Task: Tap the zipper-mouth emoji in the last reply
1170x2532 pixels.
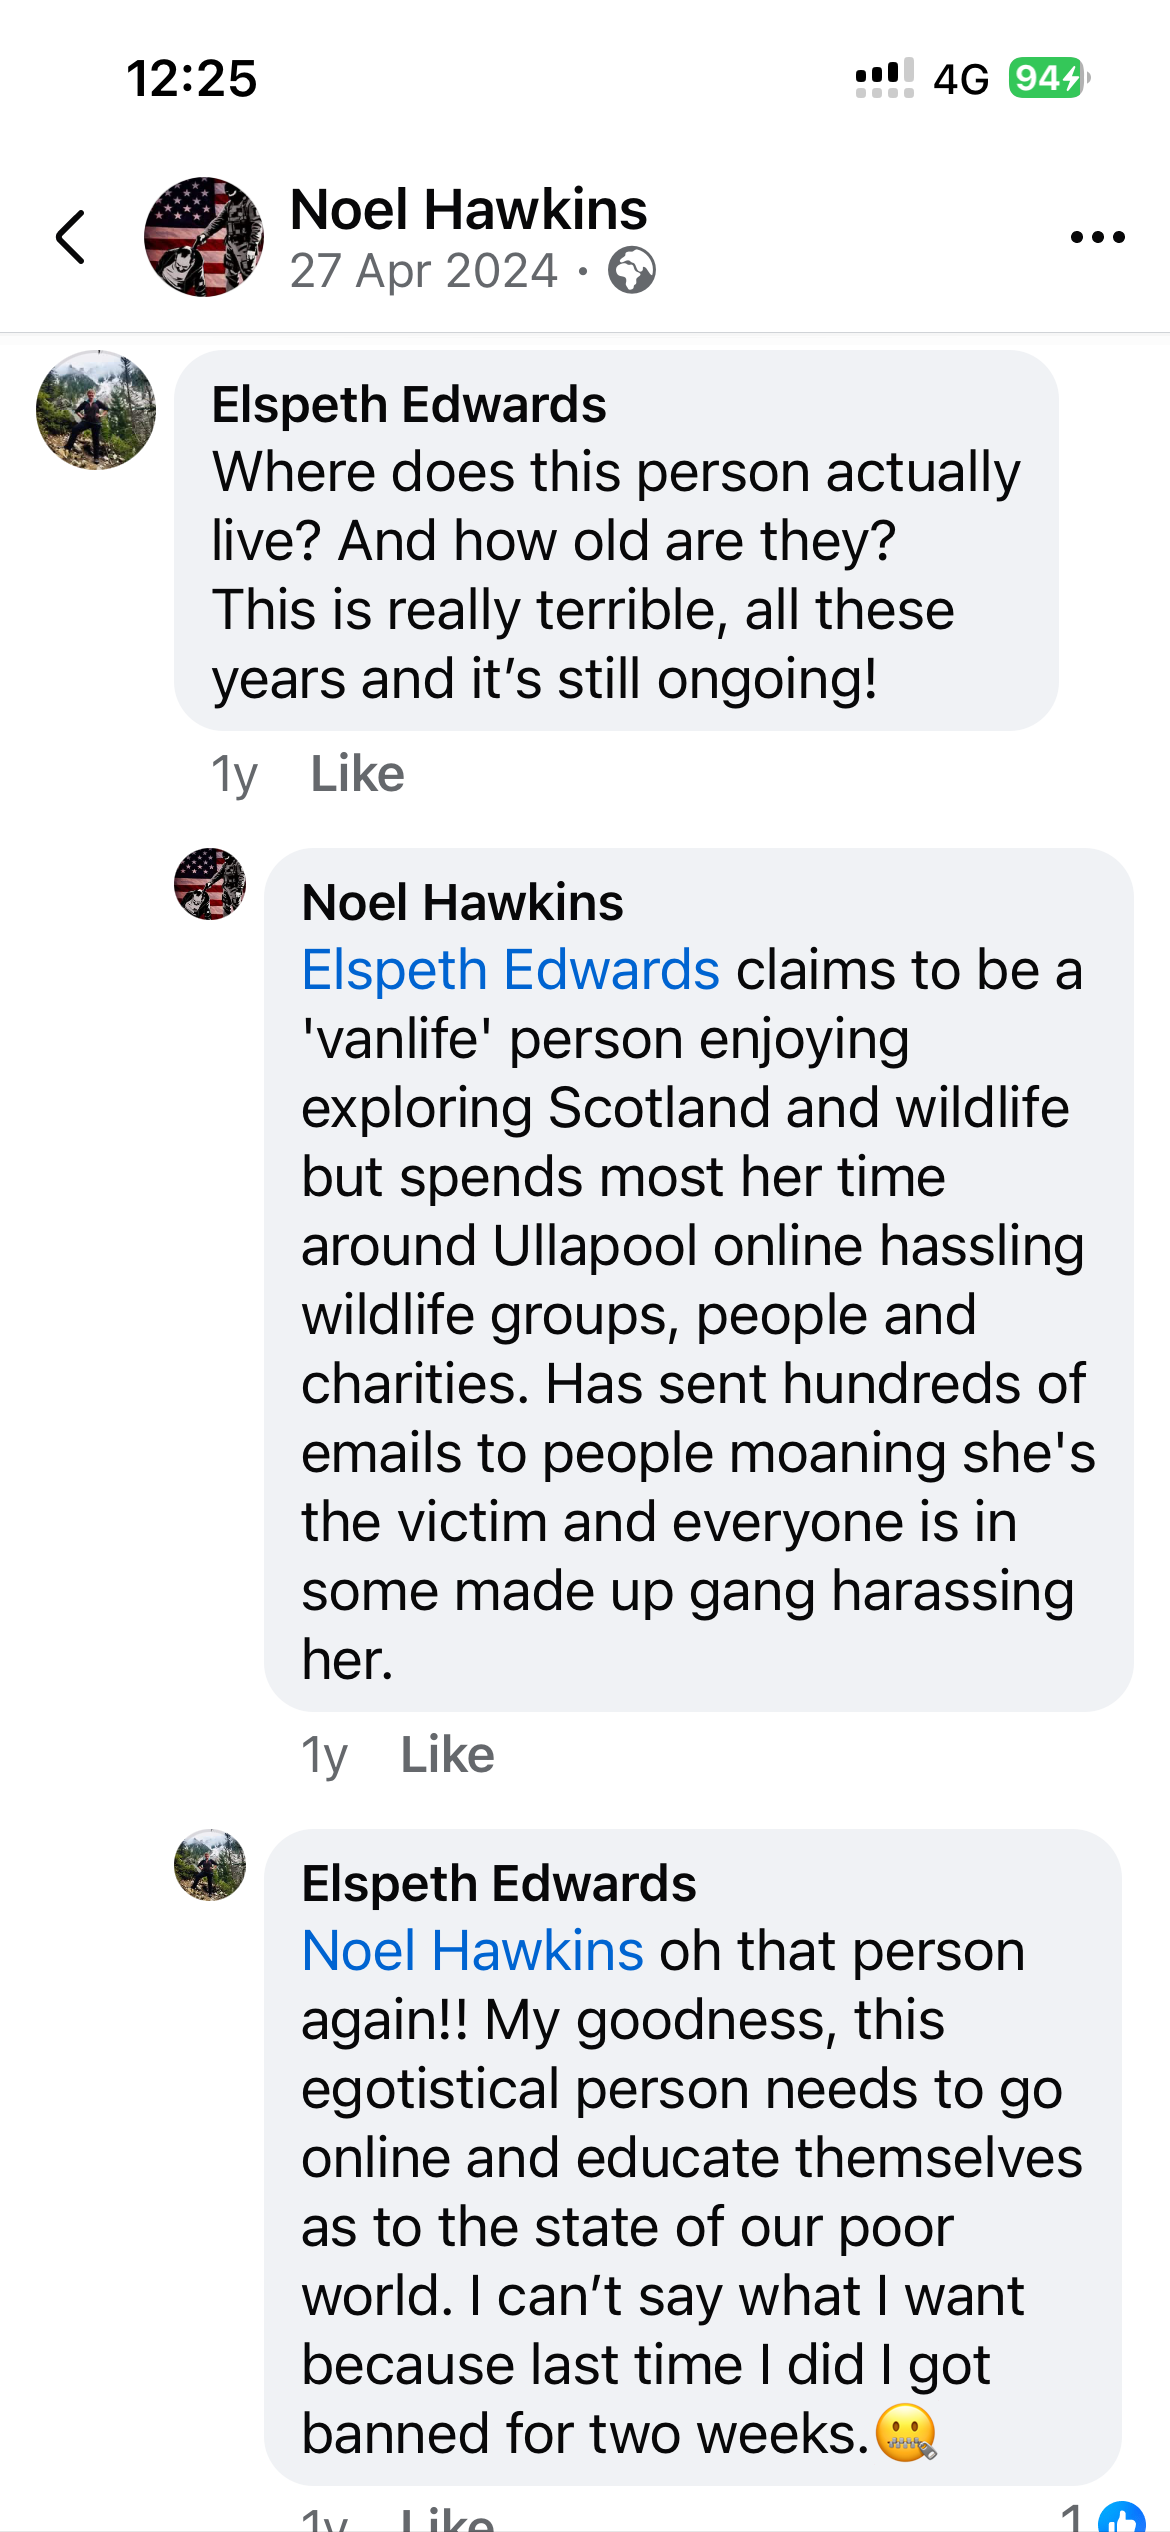Action: (x=906, y=2433)
